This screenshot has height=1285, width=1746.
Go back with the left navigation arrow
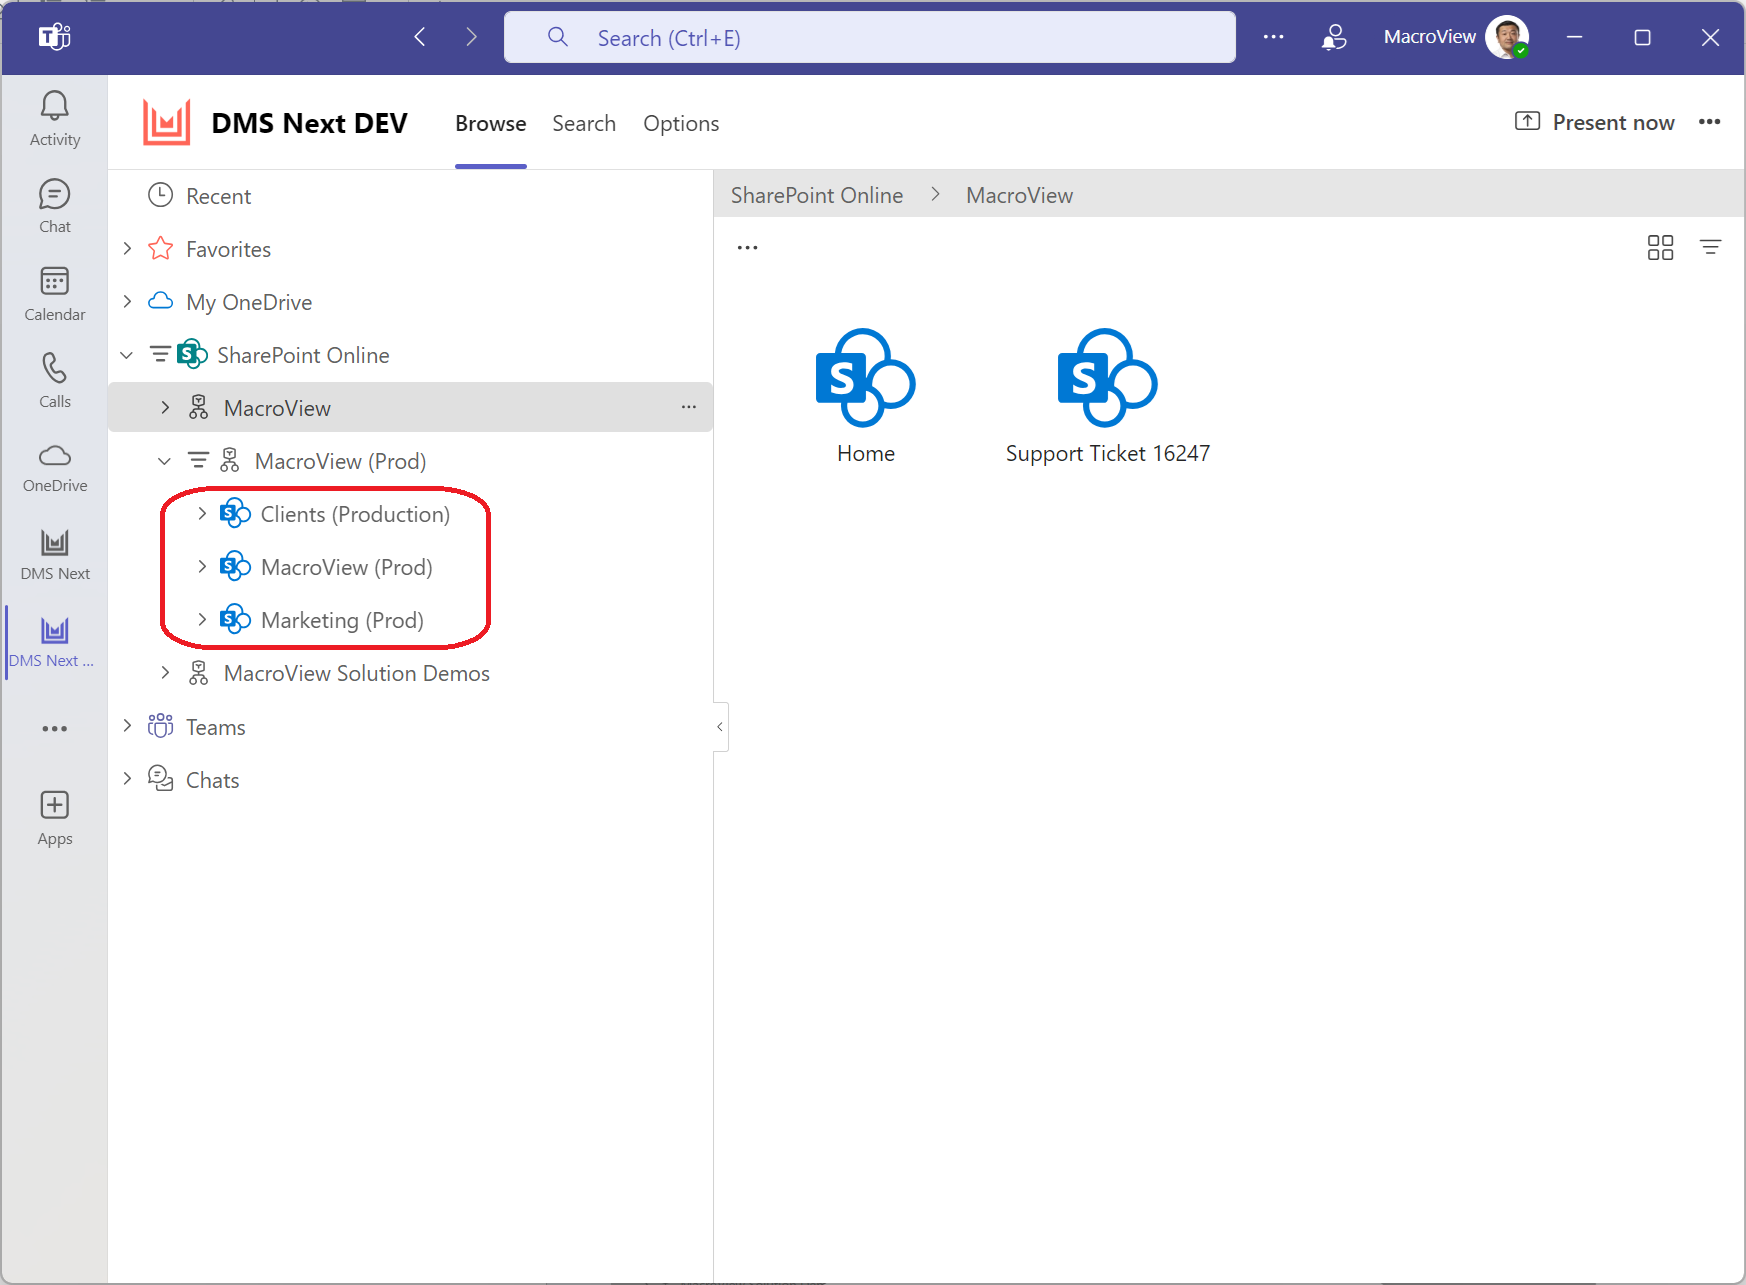click(x=420, y=37)
